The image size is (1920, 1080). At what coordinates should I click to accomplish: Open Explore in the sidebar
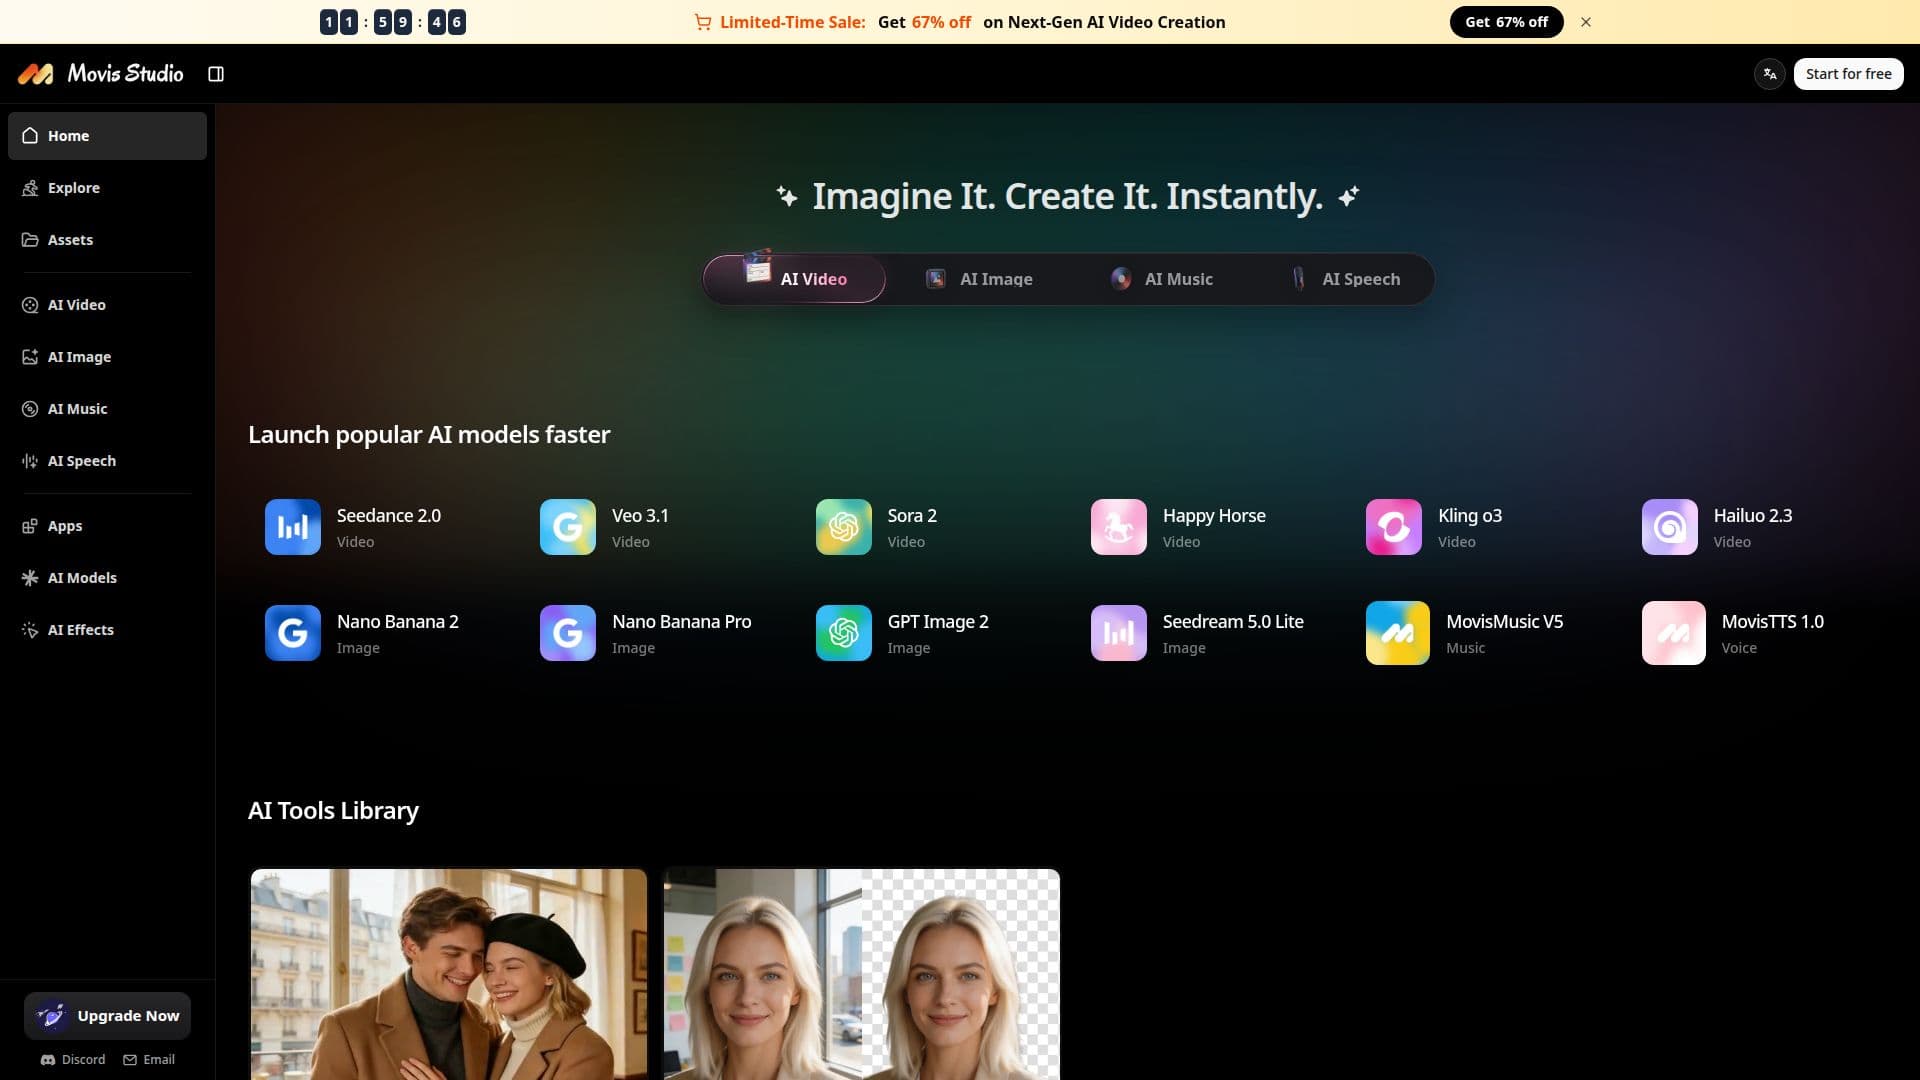click(107, 188)
